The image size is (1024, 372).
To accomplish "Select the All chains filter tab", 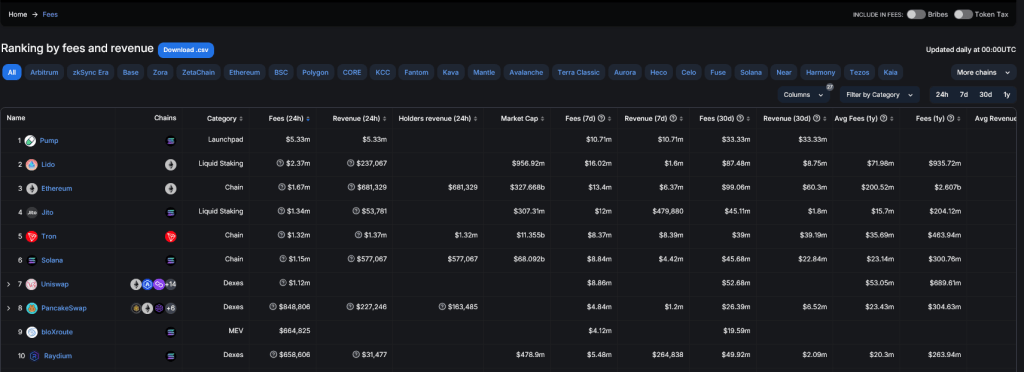I will [12, 72].
